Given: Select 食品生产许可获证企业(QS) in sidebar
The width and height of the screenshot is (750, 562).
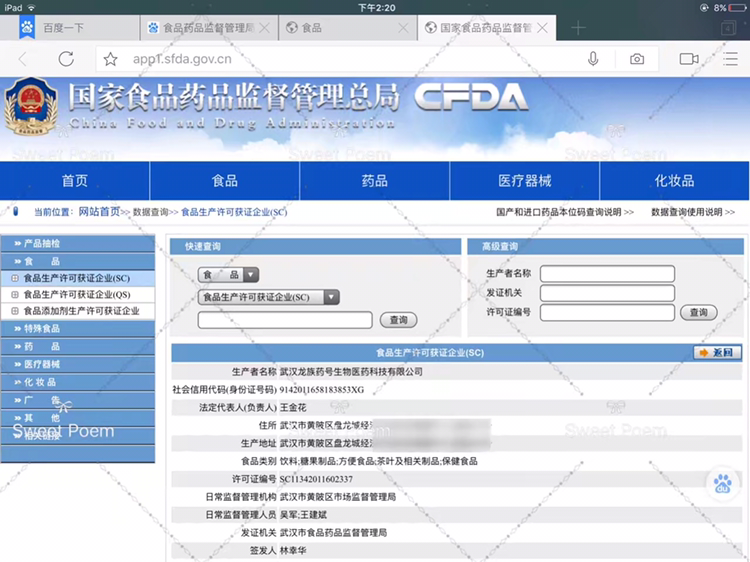Looking at the screenshot, I should pyautogui.click(x=77, y=295).
